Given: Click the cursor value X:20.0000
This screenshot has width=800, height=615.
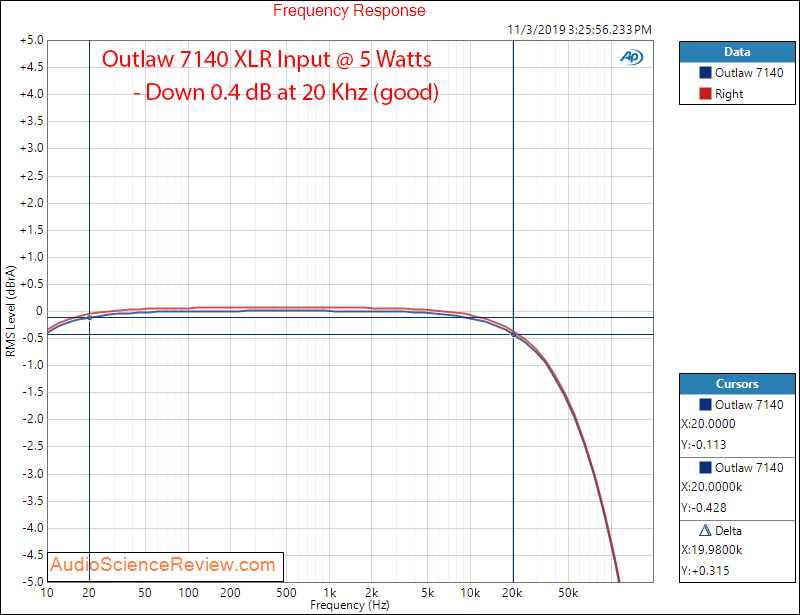Looking at the screenshot, I should (x=708, y=424).
